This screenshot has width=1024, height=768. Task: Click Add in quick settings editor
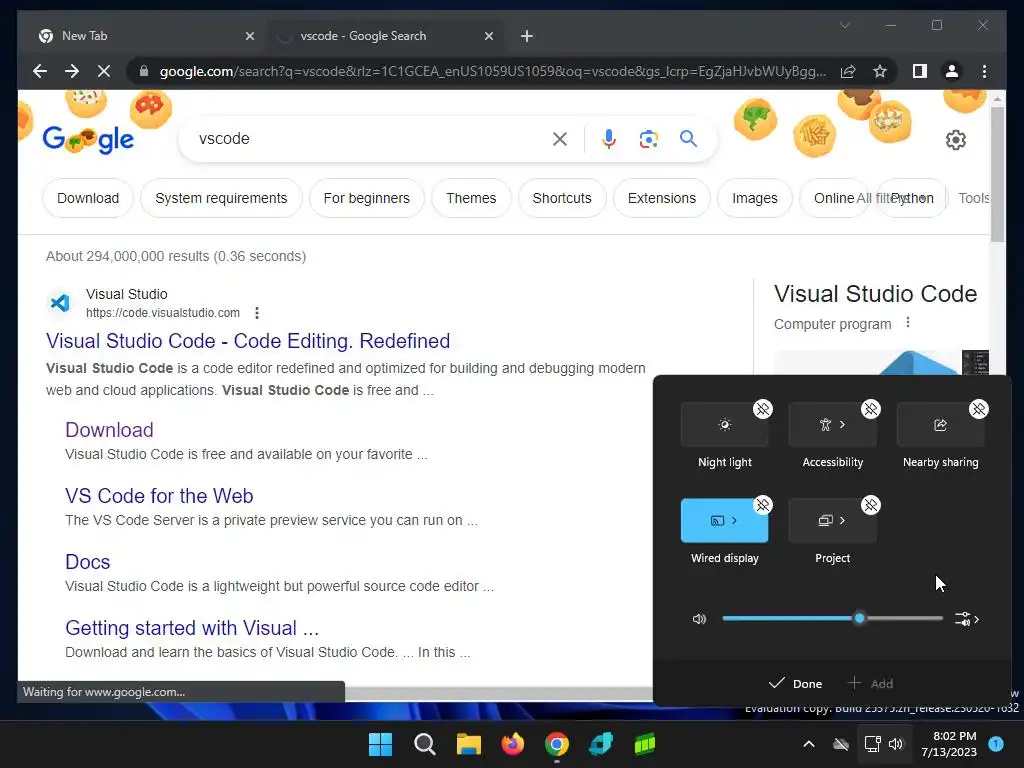coord(870,684)
